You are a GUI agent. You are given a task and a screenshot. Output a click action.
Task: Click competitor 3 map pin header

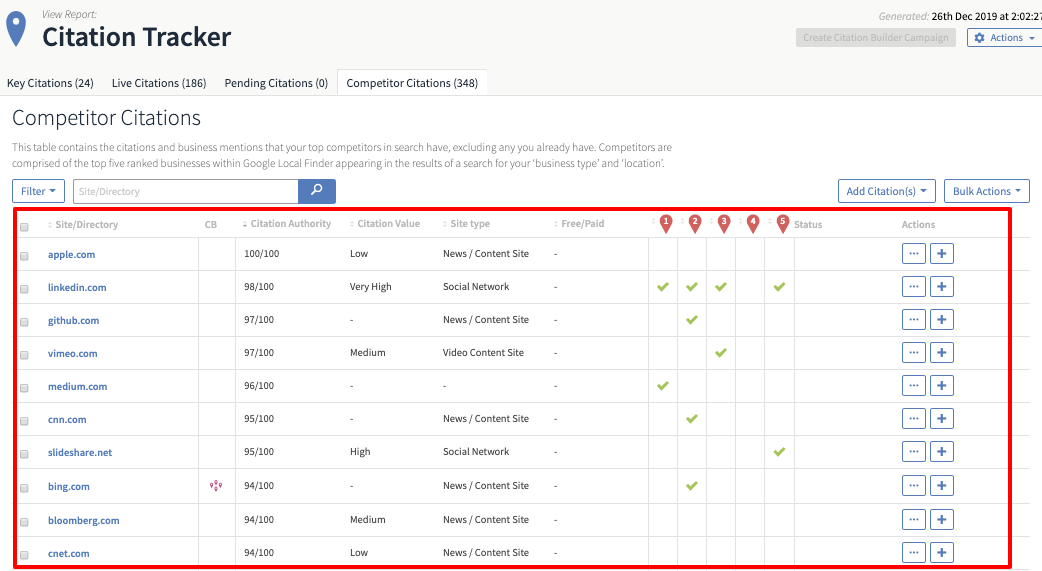click(724, 224)
